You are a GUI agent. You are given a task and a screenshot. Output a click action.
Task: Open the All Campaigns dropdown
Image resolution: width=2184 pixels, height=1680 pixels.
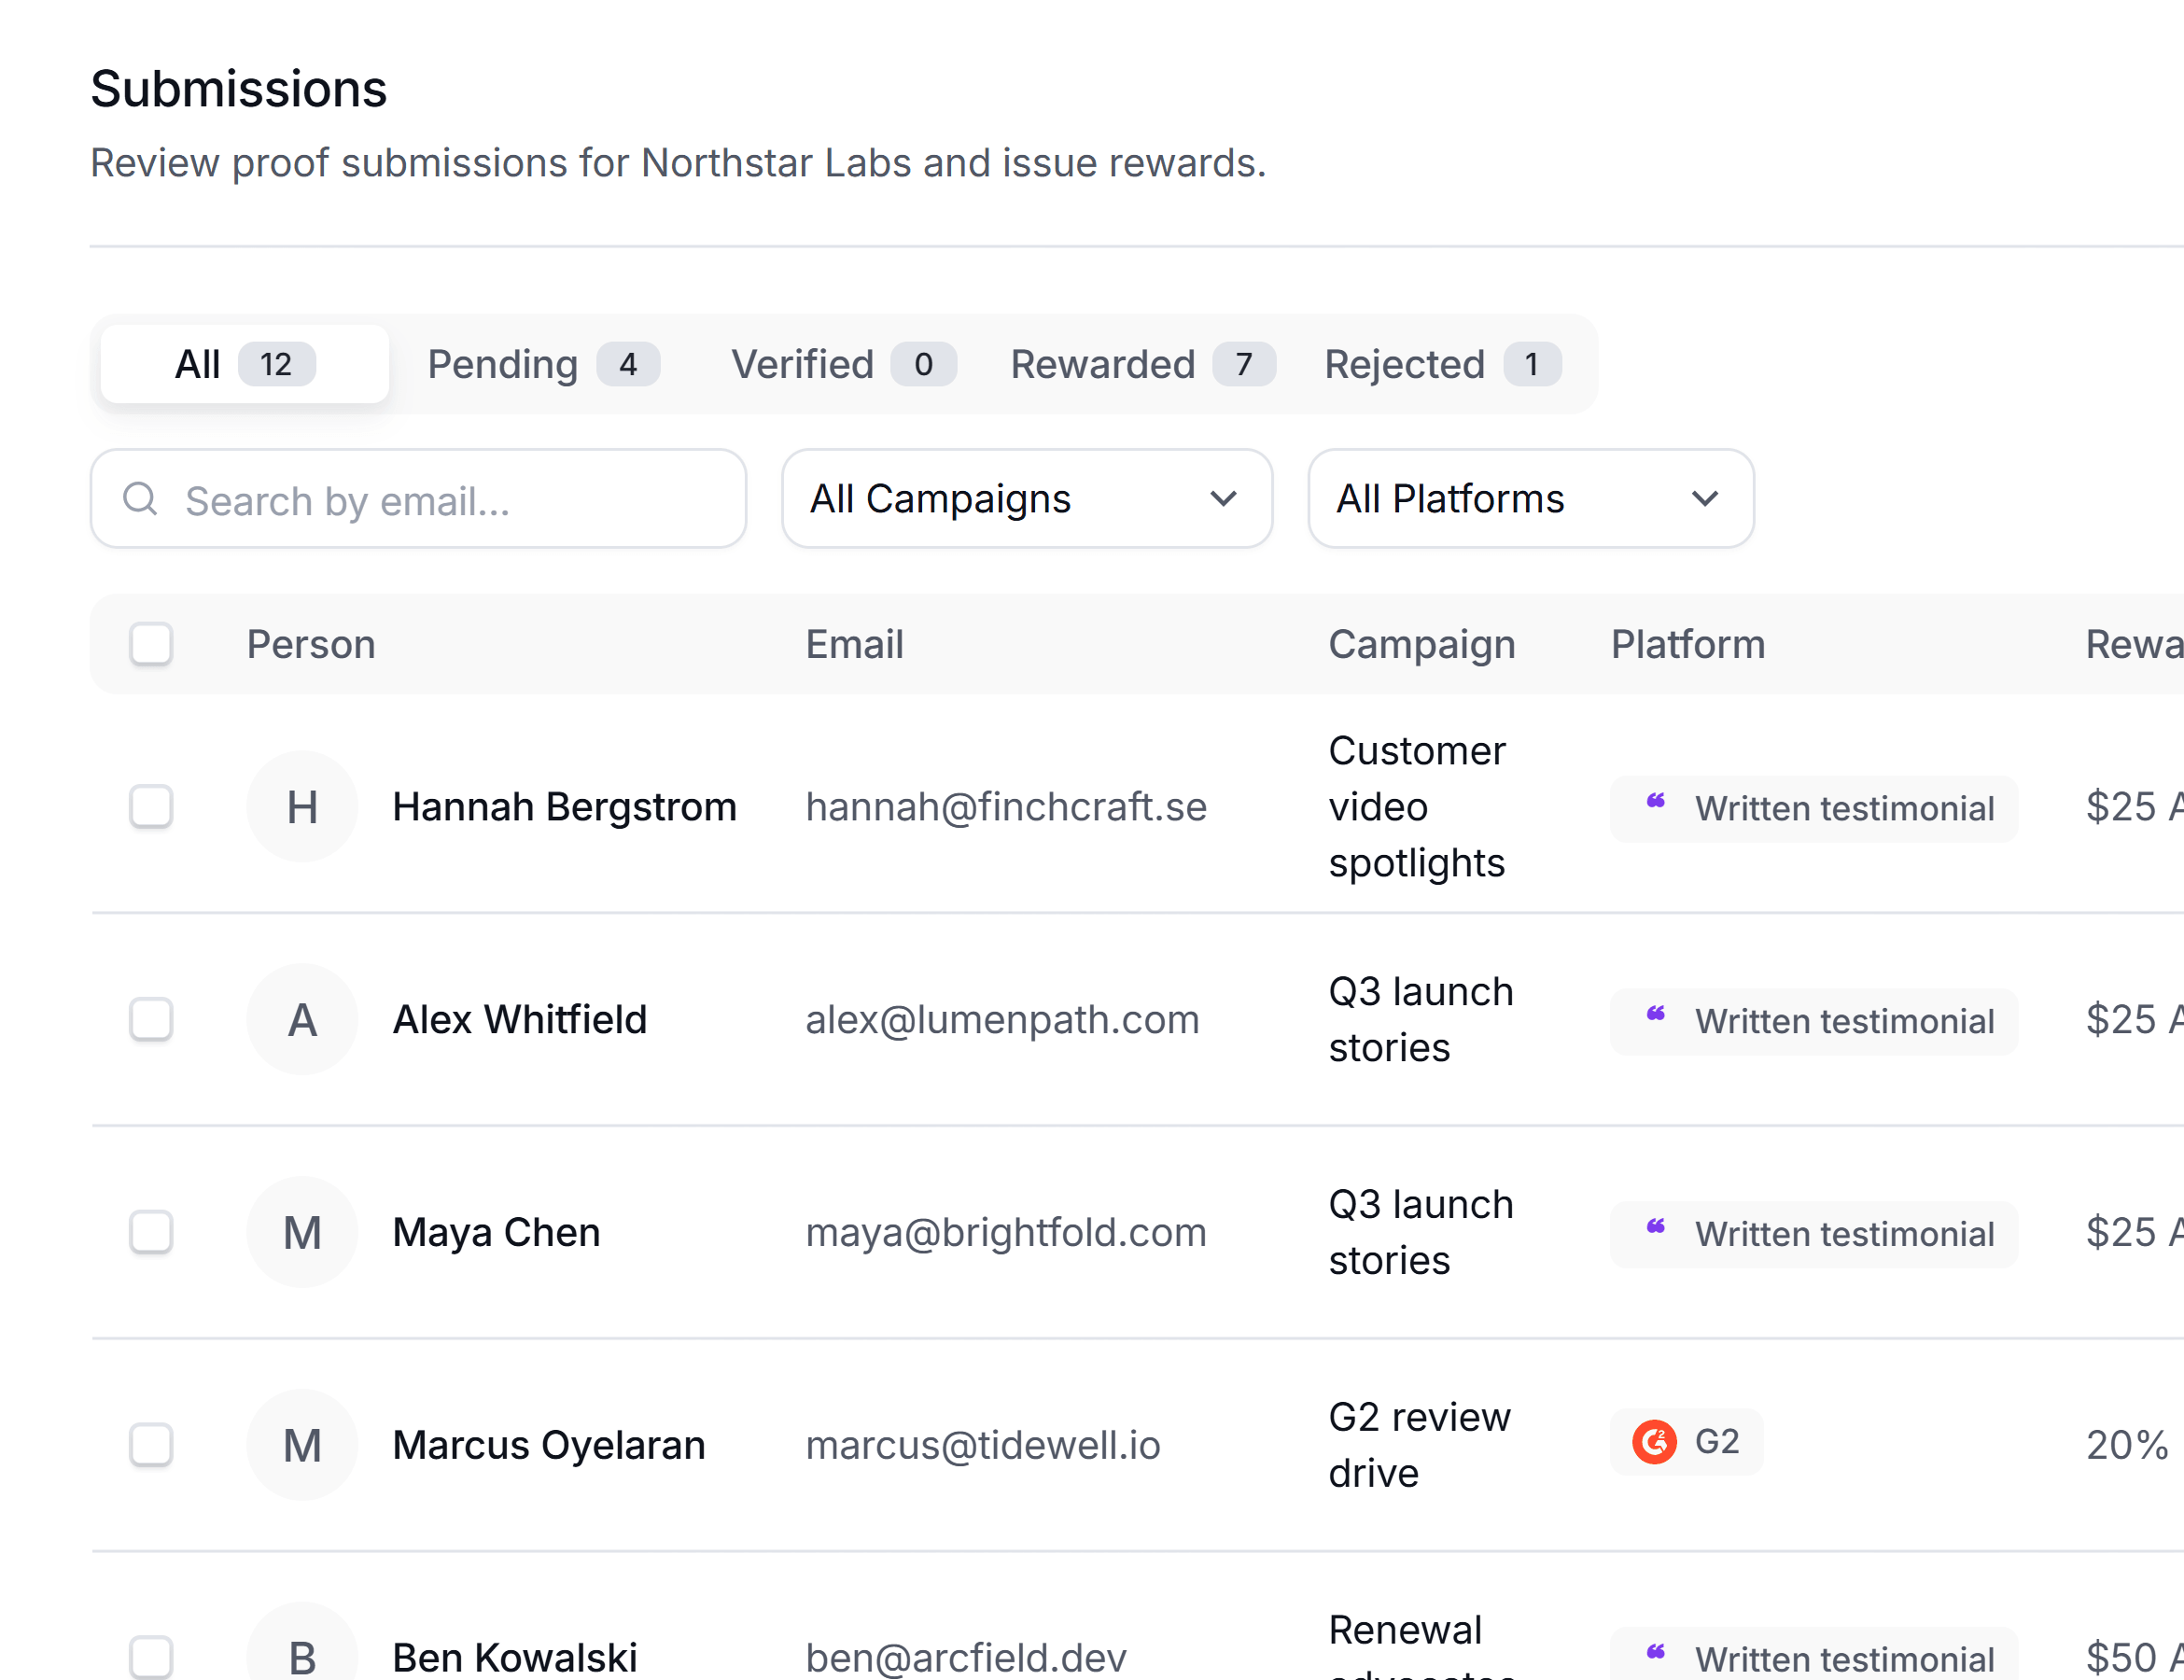(1027, 498)
